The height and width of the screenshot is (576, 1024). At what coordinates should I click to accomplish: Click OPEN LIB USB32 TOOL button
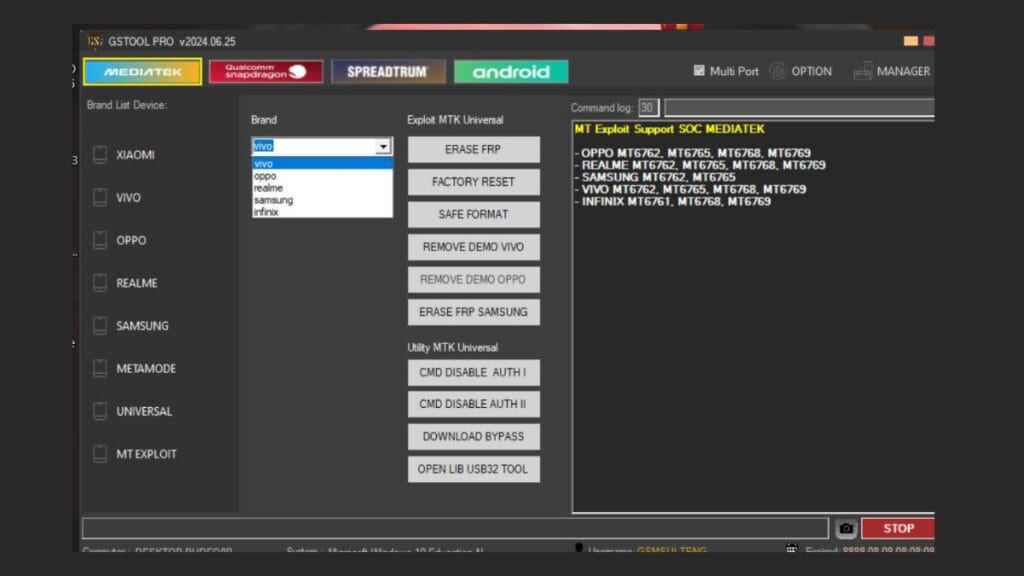473,469
